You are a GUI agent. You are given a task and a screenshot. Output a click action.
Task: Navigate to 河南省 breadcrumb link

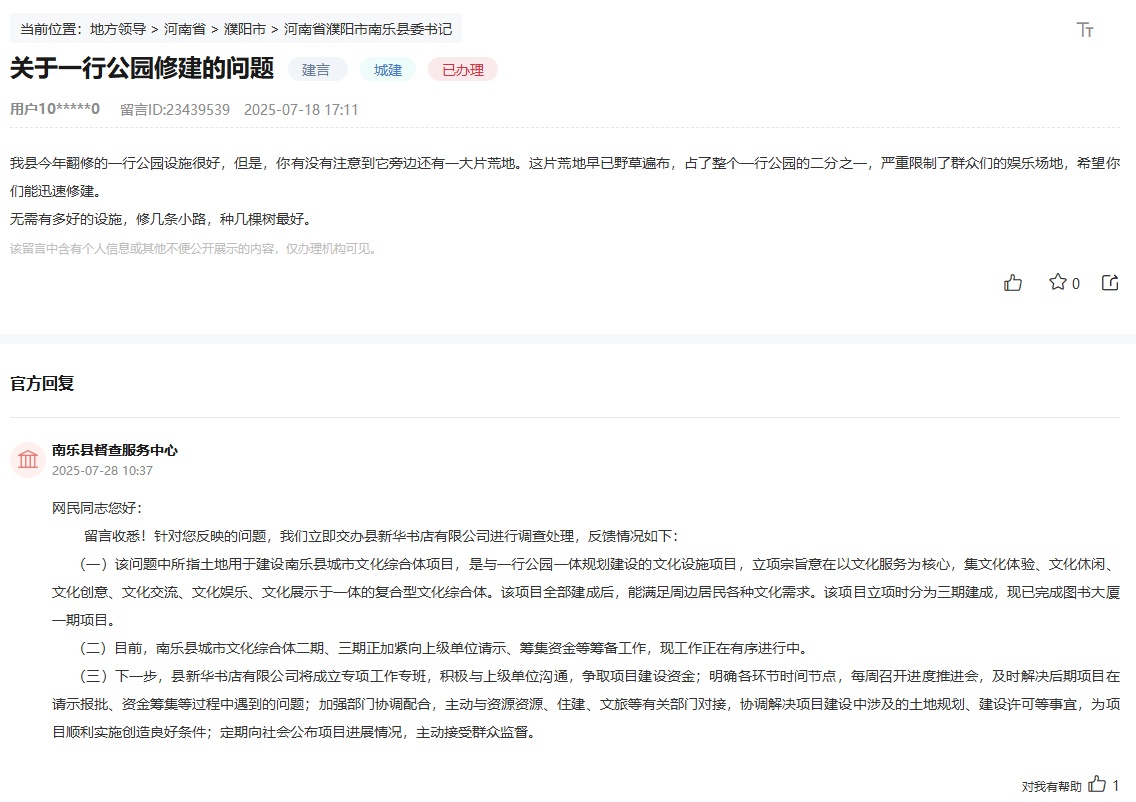click(x=185, y=29)
